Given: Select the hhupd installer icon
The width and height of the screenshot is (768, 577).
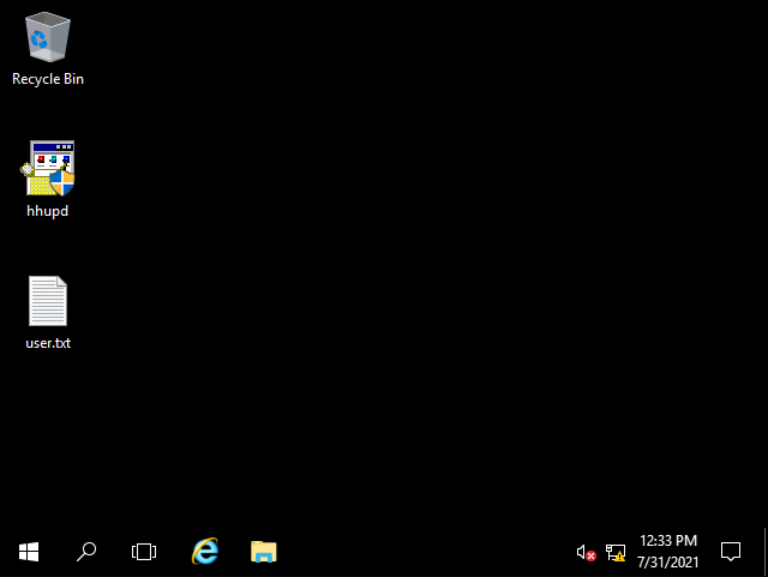Looking at the screenshot, I should click(48, 168).
